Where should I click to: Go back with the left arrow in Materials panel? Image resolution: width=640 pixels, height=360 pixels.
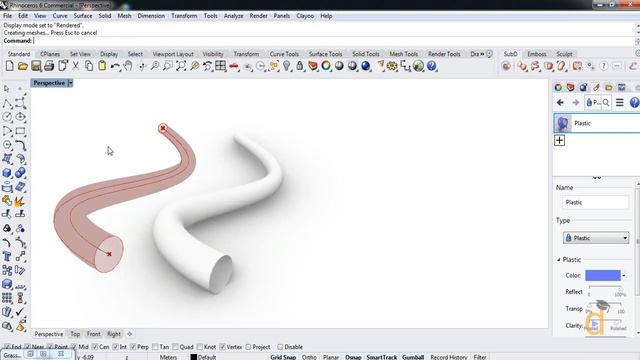click(560, 102)
